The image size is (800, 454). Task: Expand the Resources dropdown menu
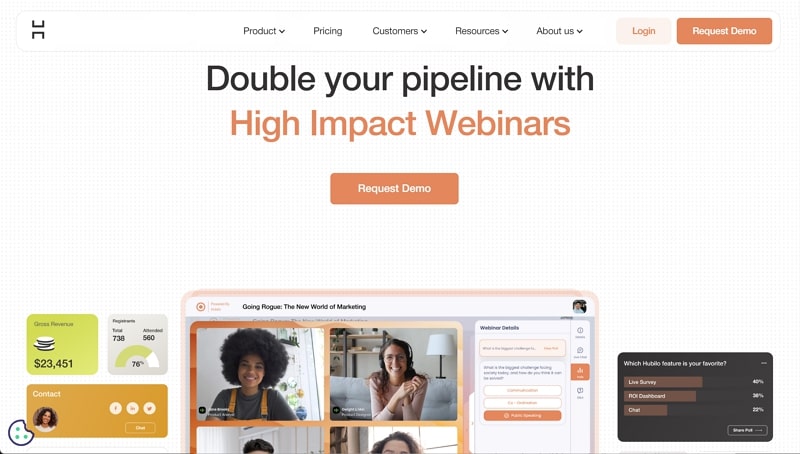coord(482,31)
